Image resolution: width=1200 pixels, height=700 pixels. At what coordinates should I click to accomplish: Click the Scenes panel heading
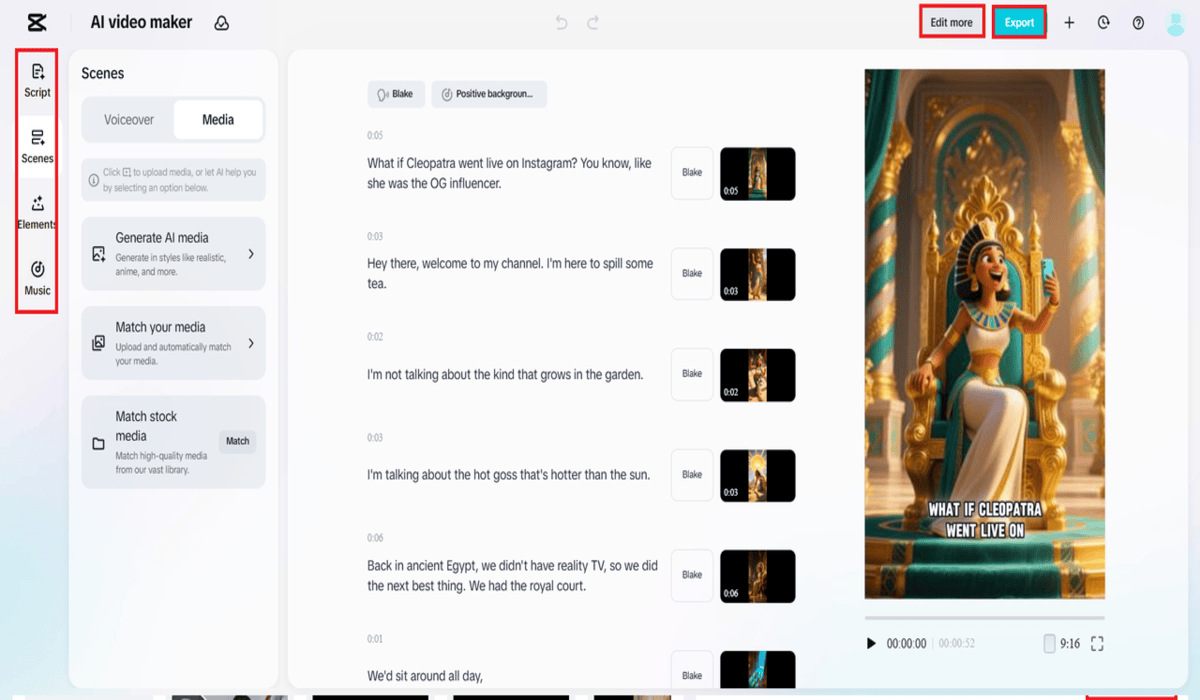[103, 73]
